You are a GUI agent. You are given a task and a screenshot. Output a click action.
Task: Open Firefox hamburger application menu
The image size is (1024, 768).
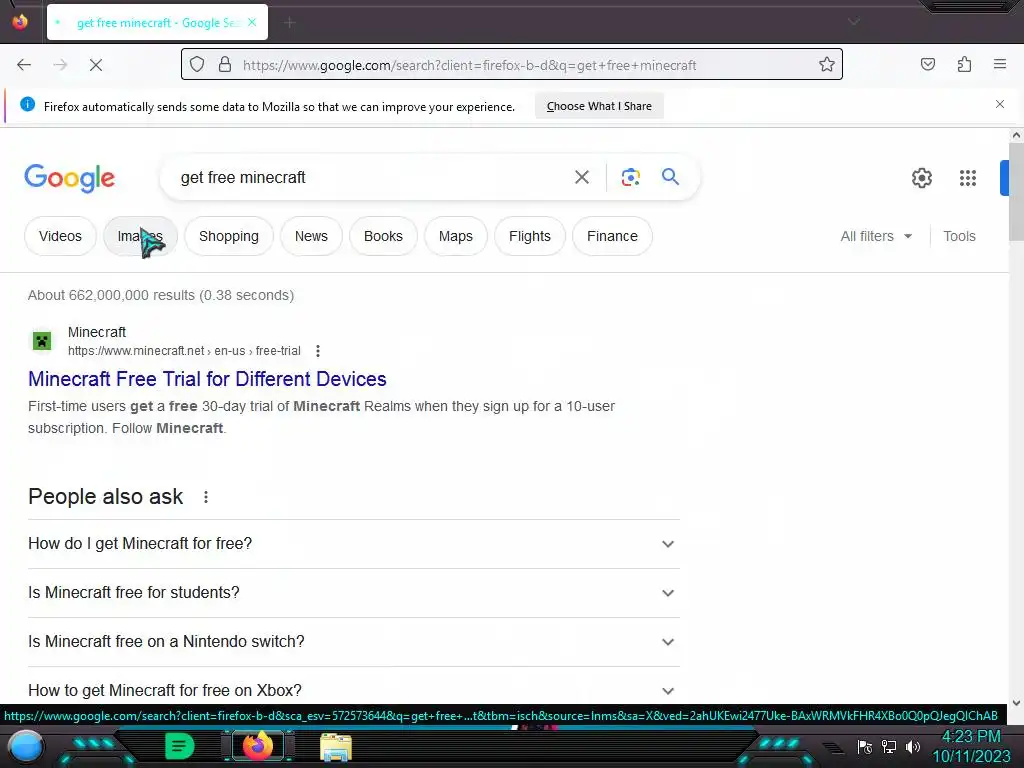coord(1000,64)
